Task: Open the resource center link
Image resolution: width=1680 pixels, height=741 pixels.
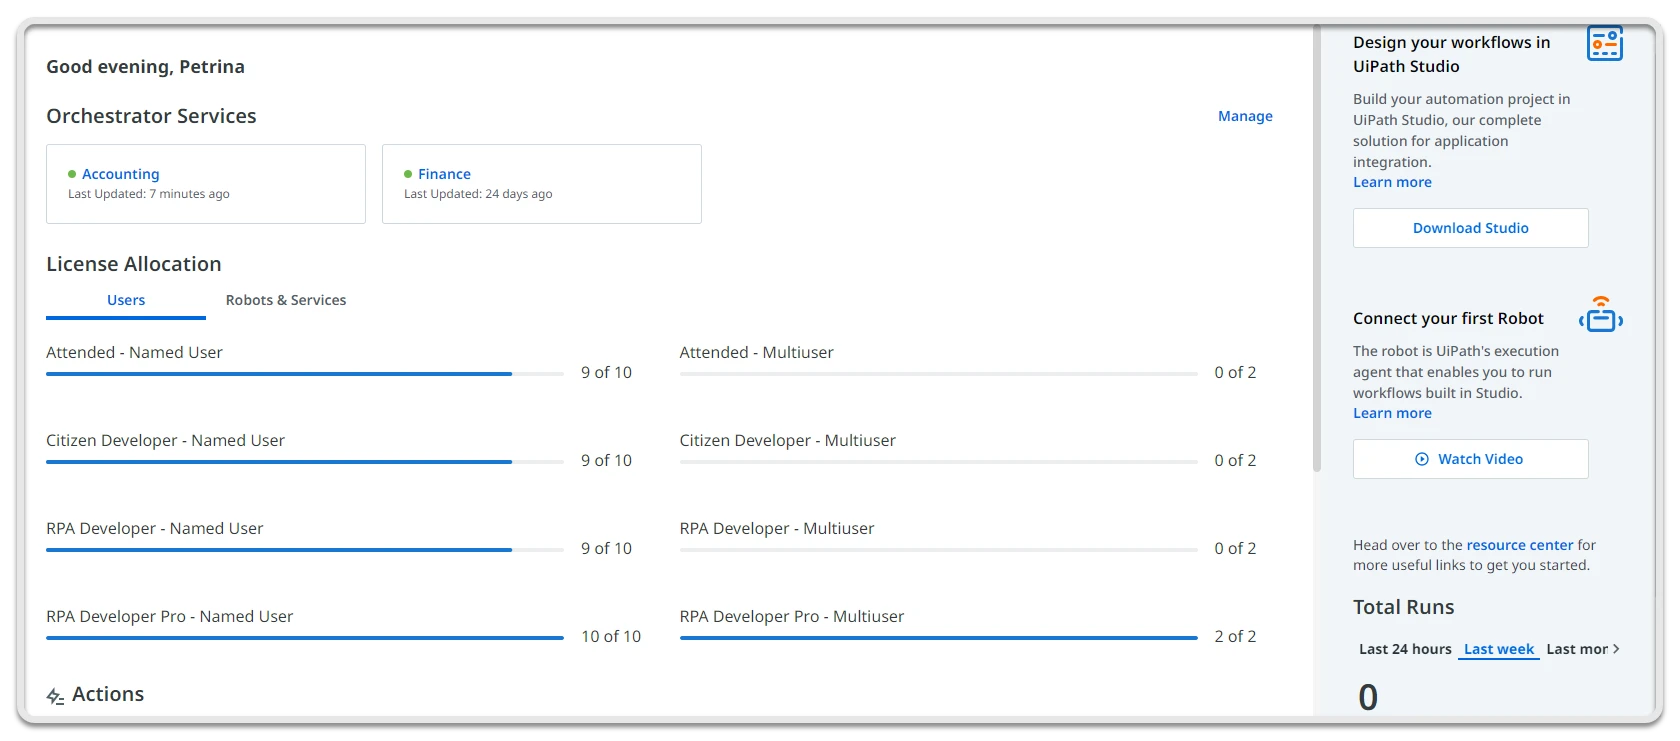Action: (x=1520, y=545)
